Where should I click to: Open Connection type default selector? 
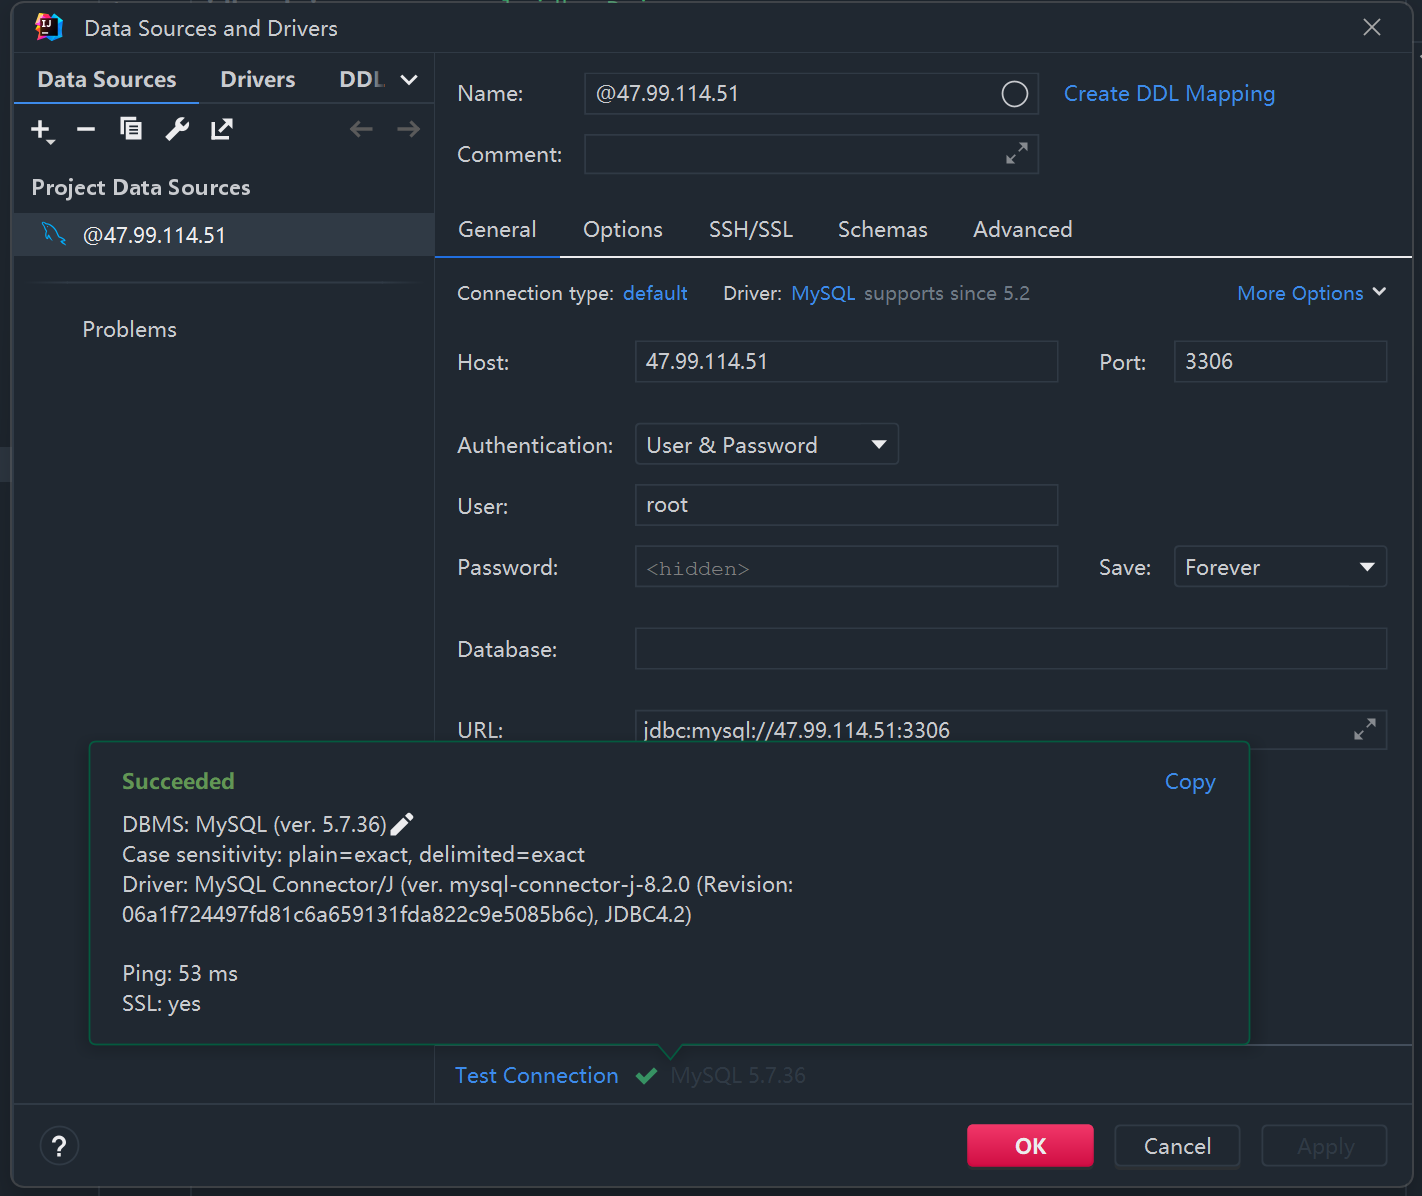click(655, 293)
